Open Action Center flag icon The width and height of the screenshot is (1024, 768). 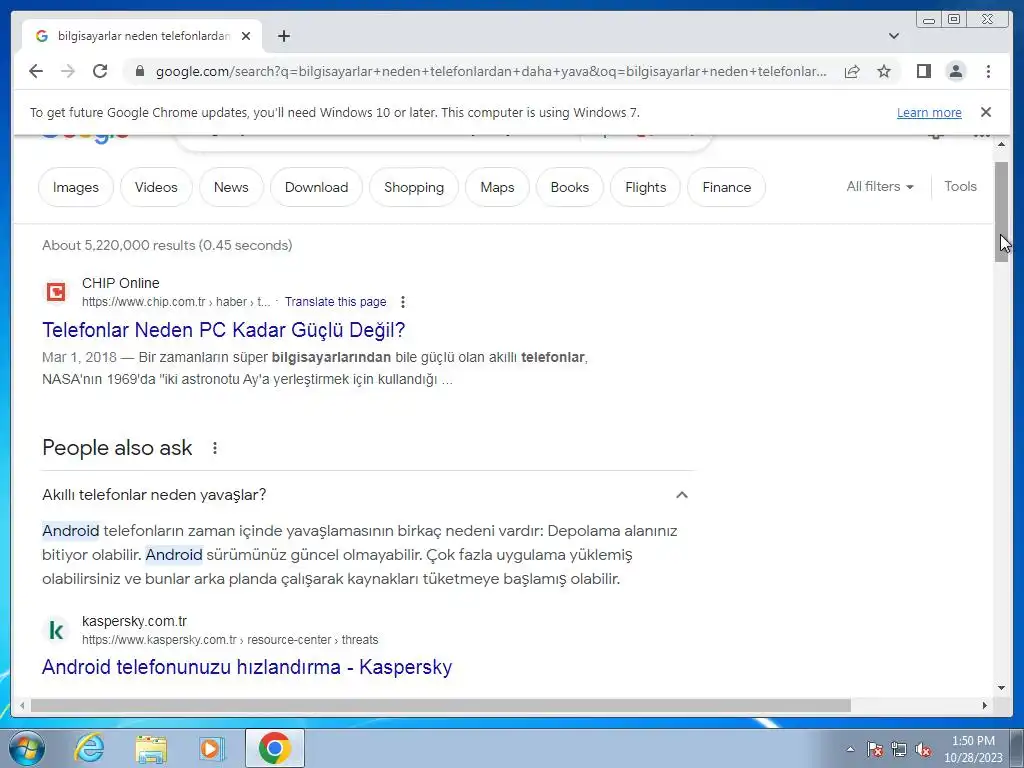coord(874,749)
